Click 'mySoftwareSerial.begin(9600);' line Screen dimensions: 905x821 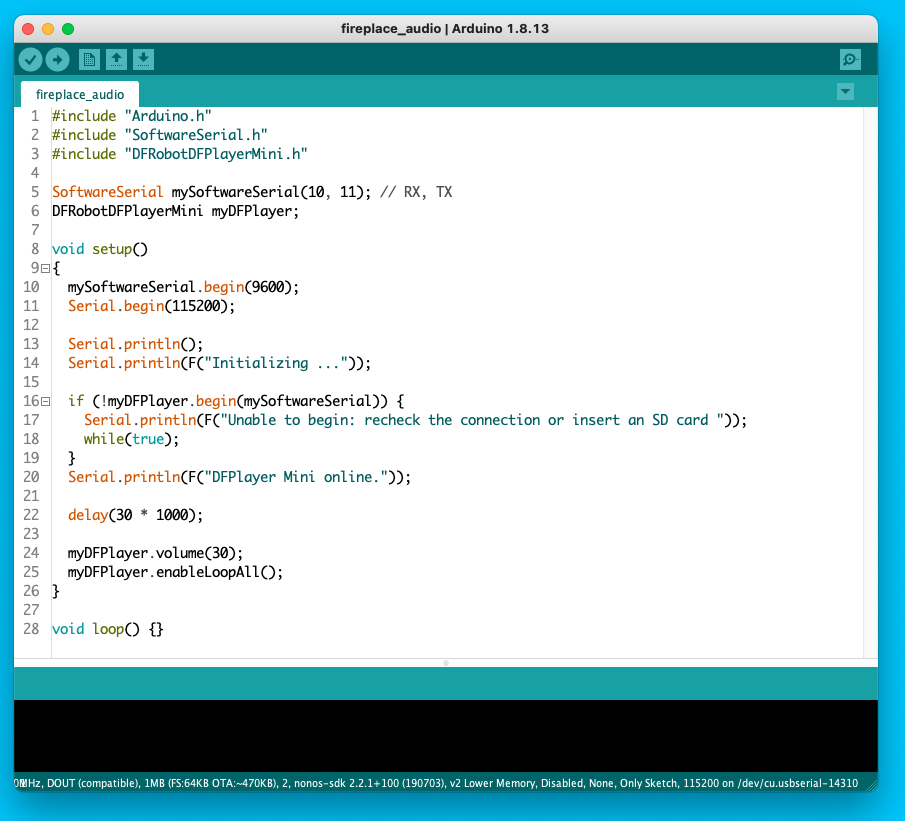pos(183,287)
